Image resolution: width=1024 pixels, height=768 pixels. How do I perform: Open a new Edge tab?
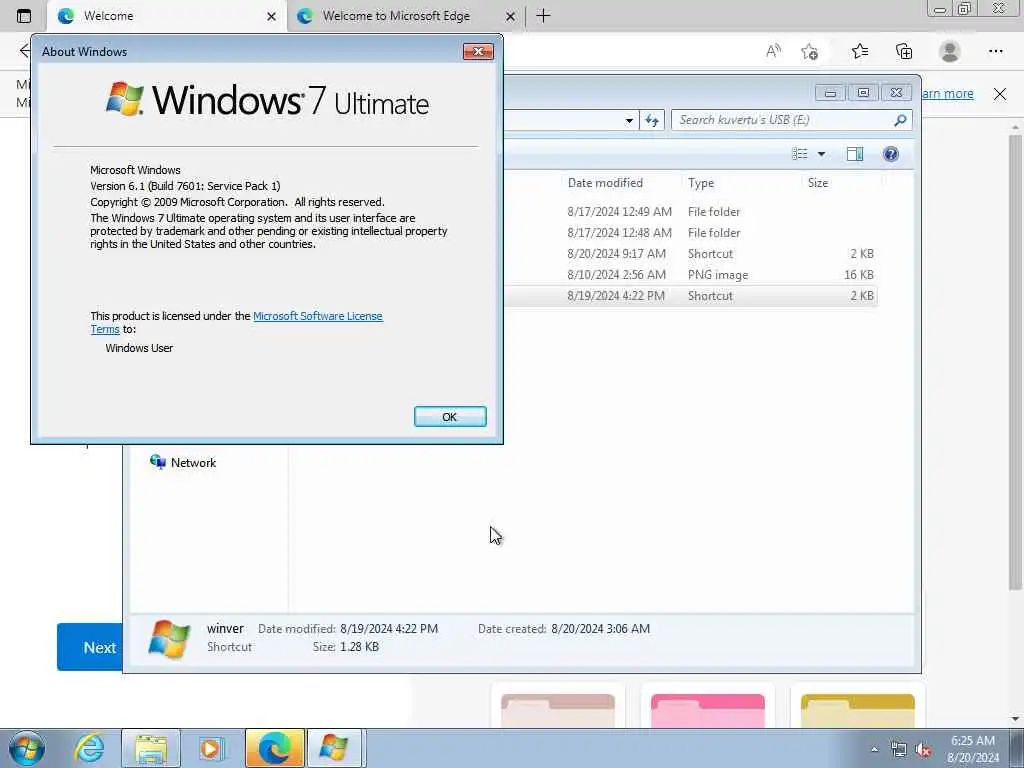(543, 16)
